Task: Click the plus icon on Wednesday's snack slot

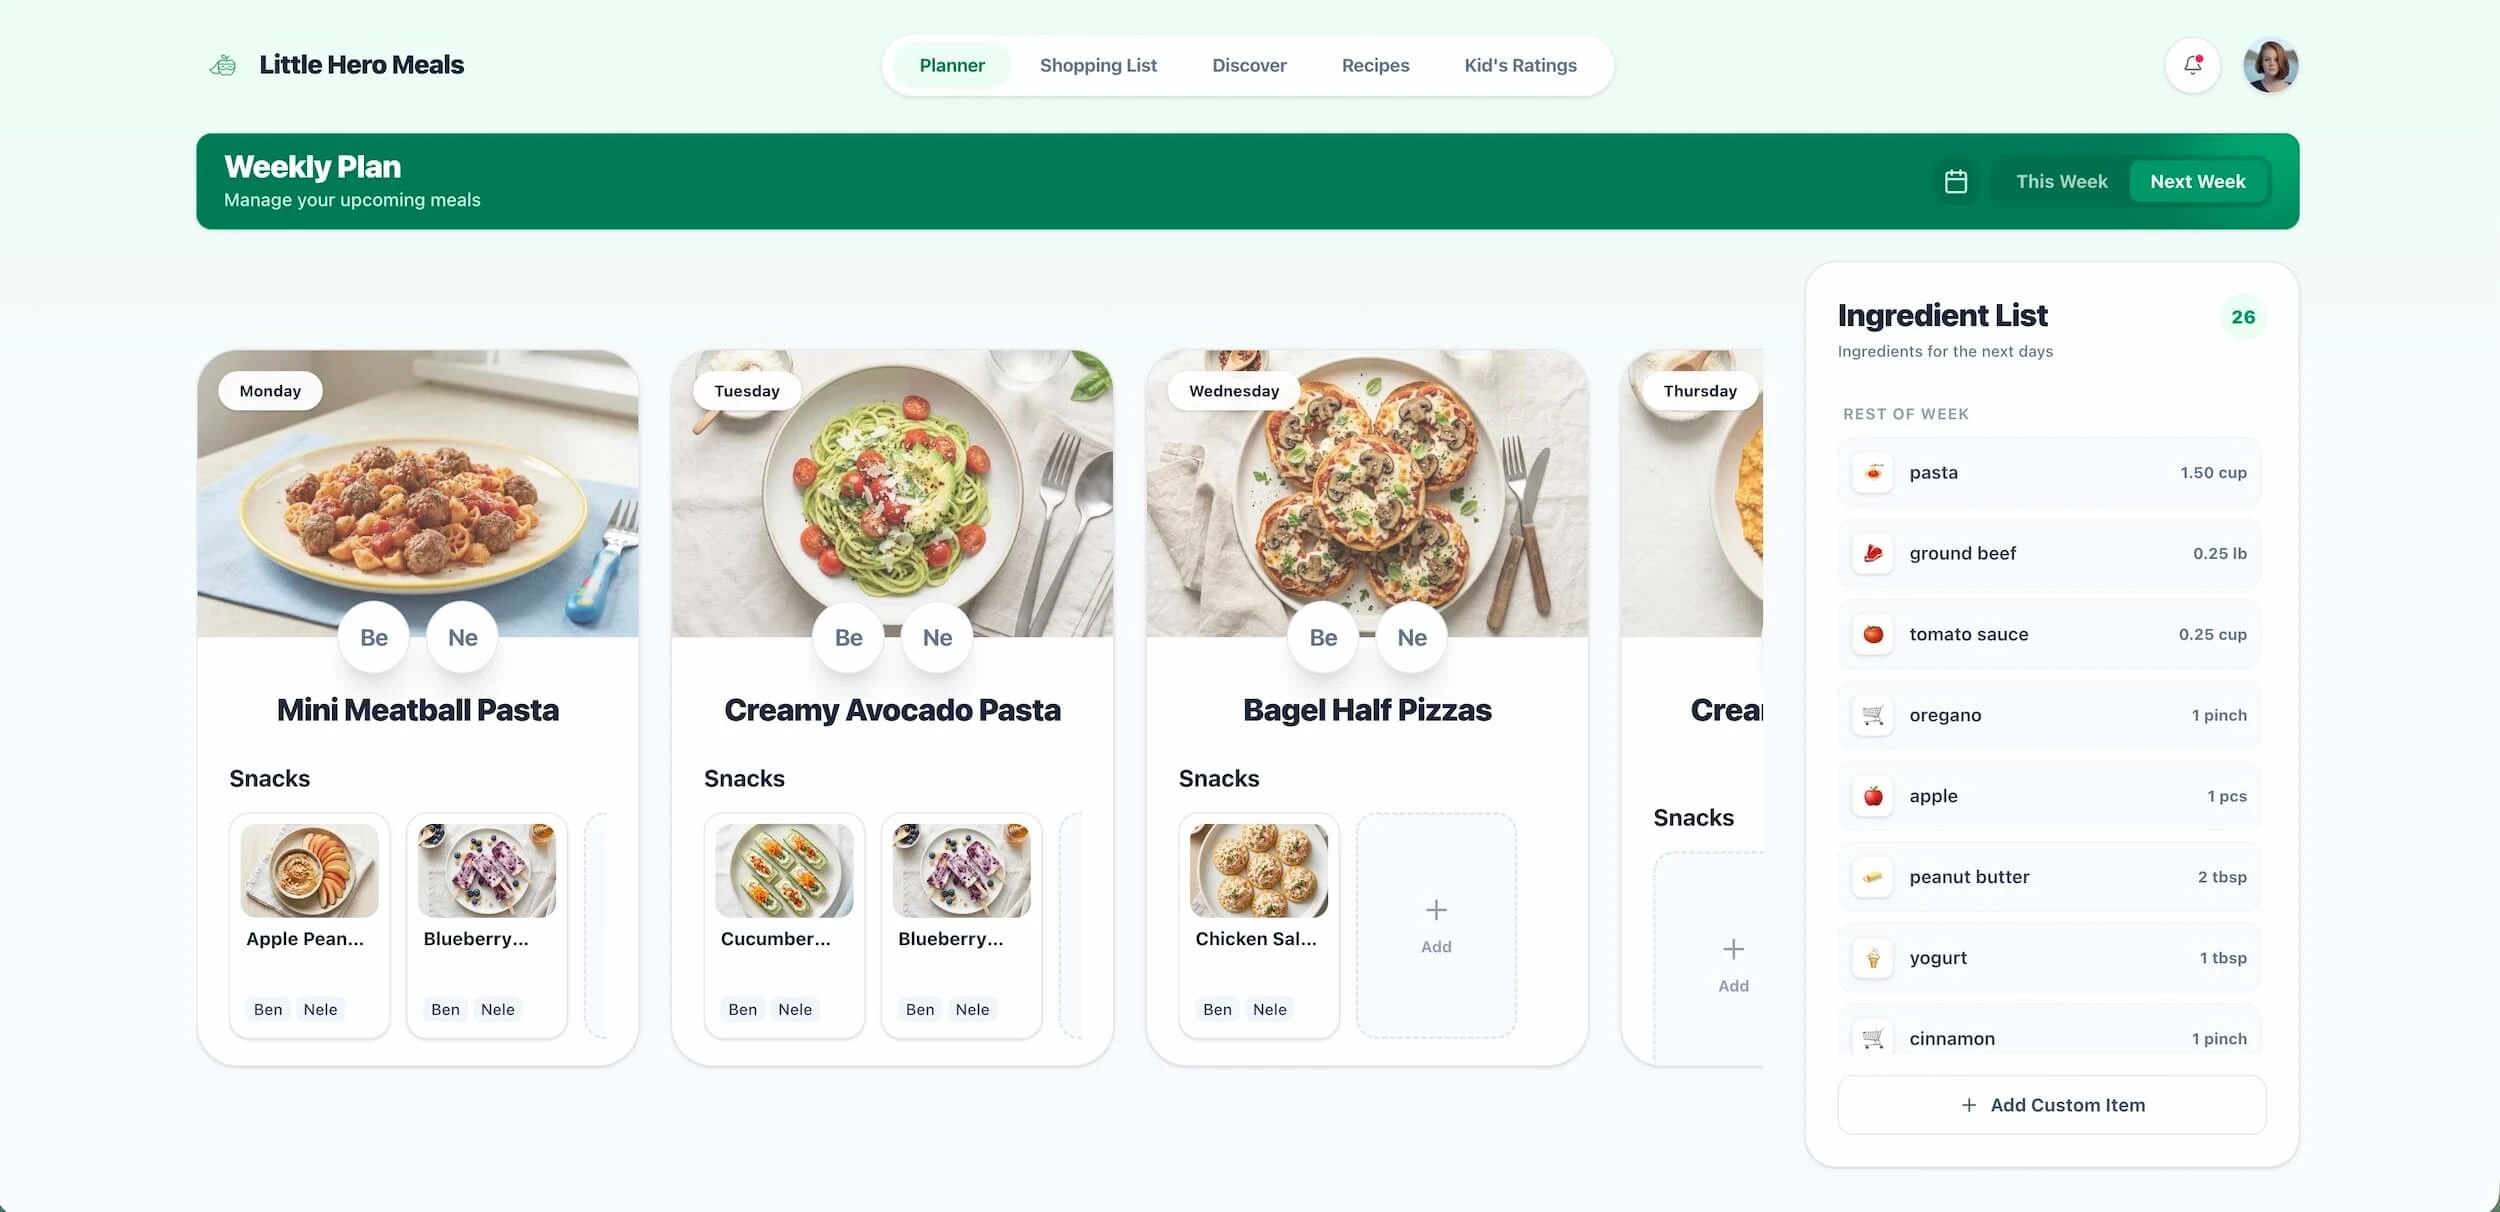Action: click(1436, 910)
